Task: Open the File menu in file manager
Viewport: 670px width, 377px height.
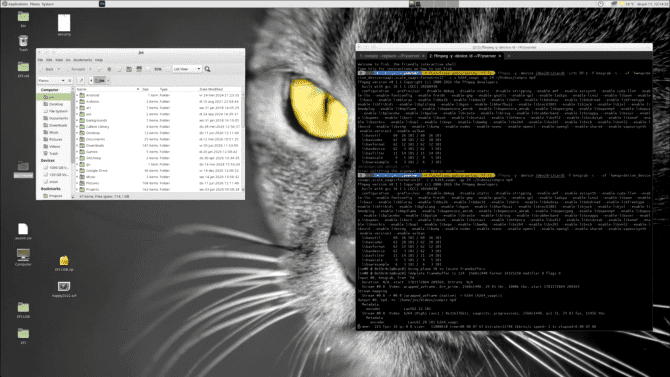Action: tap(40, 60)
